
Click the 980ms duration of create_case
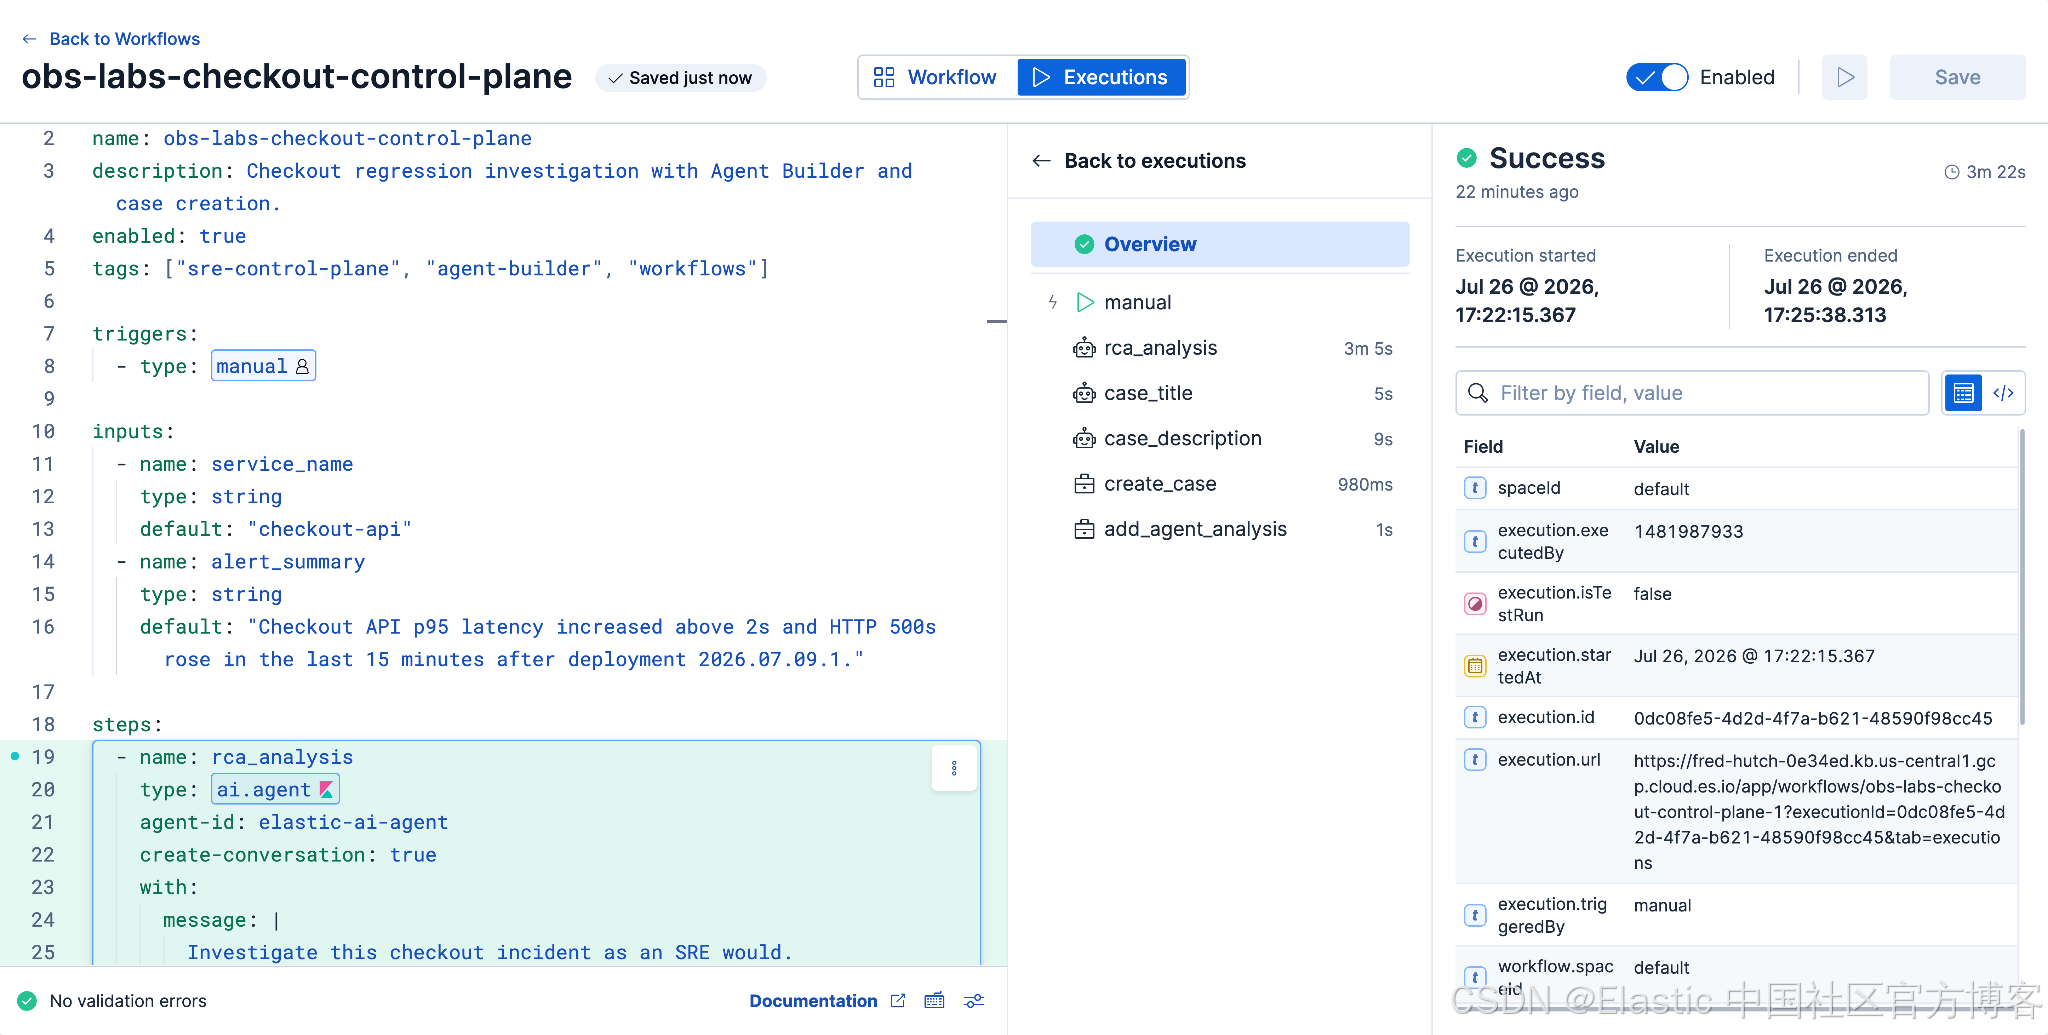click(1365, 485)
